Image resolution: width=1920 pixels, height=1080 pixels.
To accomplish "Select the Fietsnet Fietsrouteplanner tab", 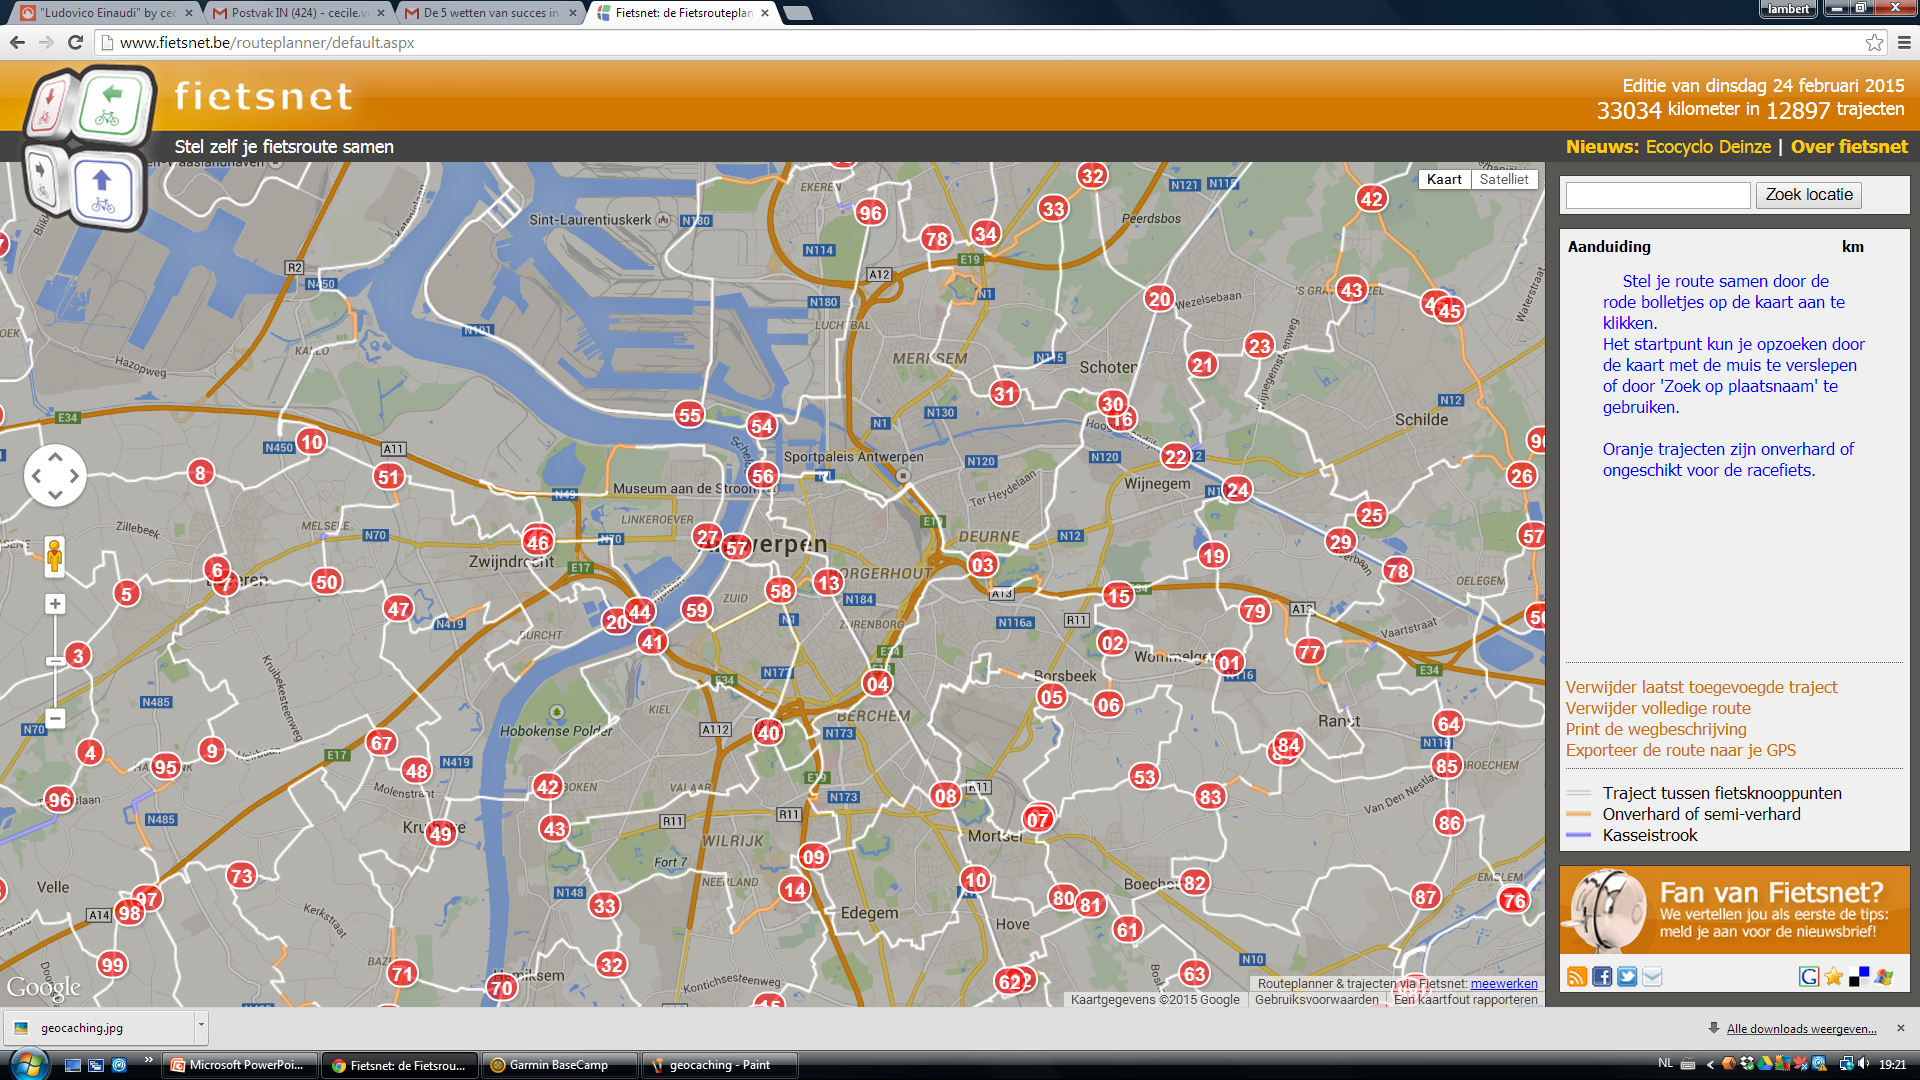I will click(x=682, y=13).
